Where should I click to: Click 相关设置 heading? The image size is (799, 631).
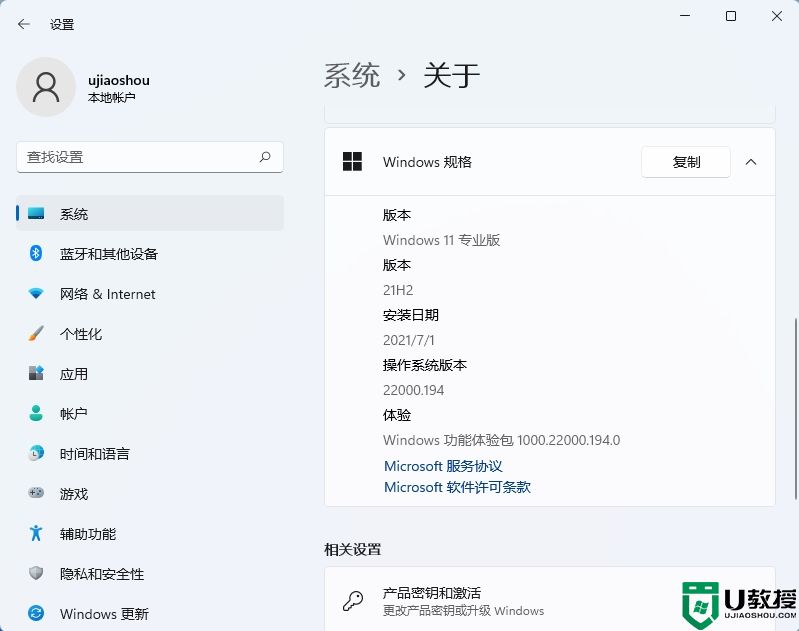point(353,549)
